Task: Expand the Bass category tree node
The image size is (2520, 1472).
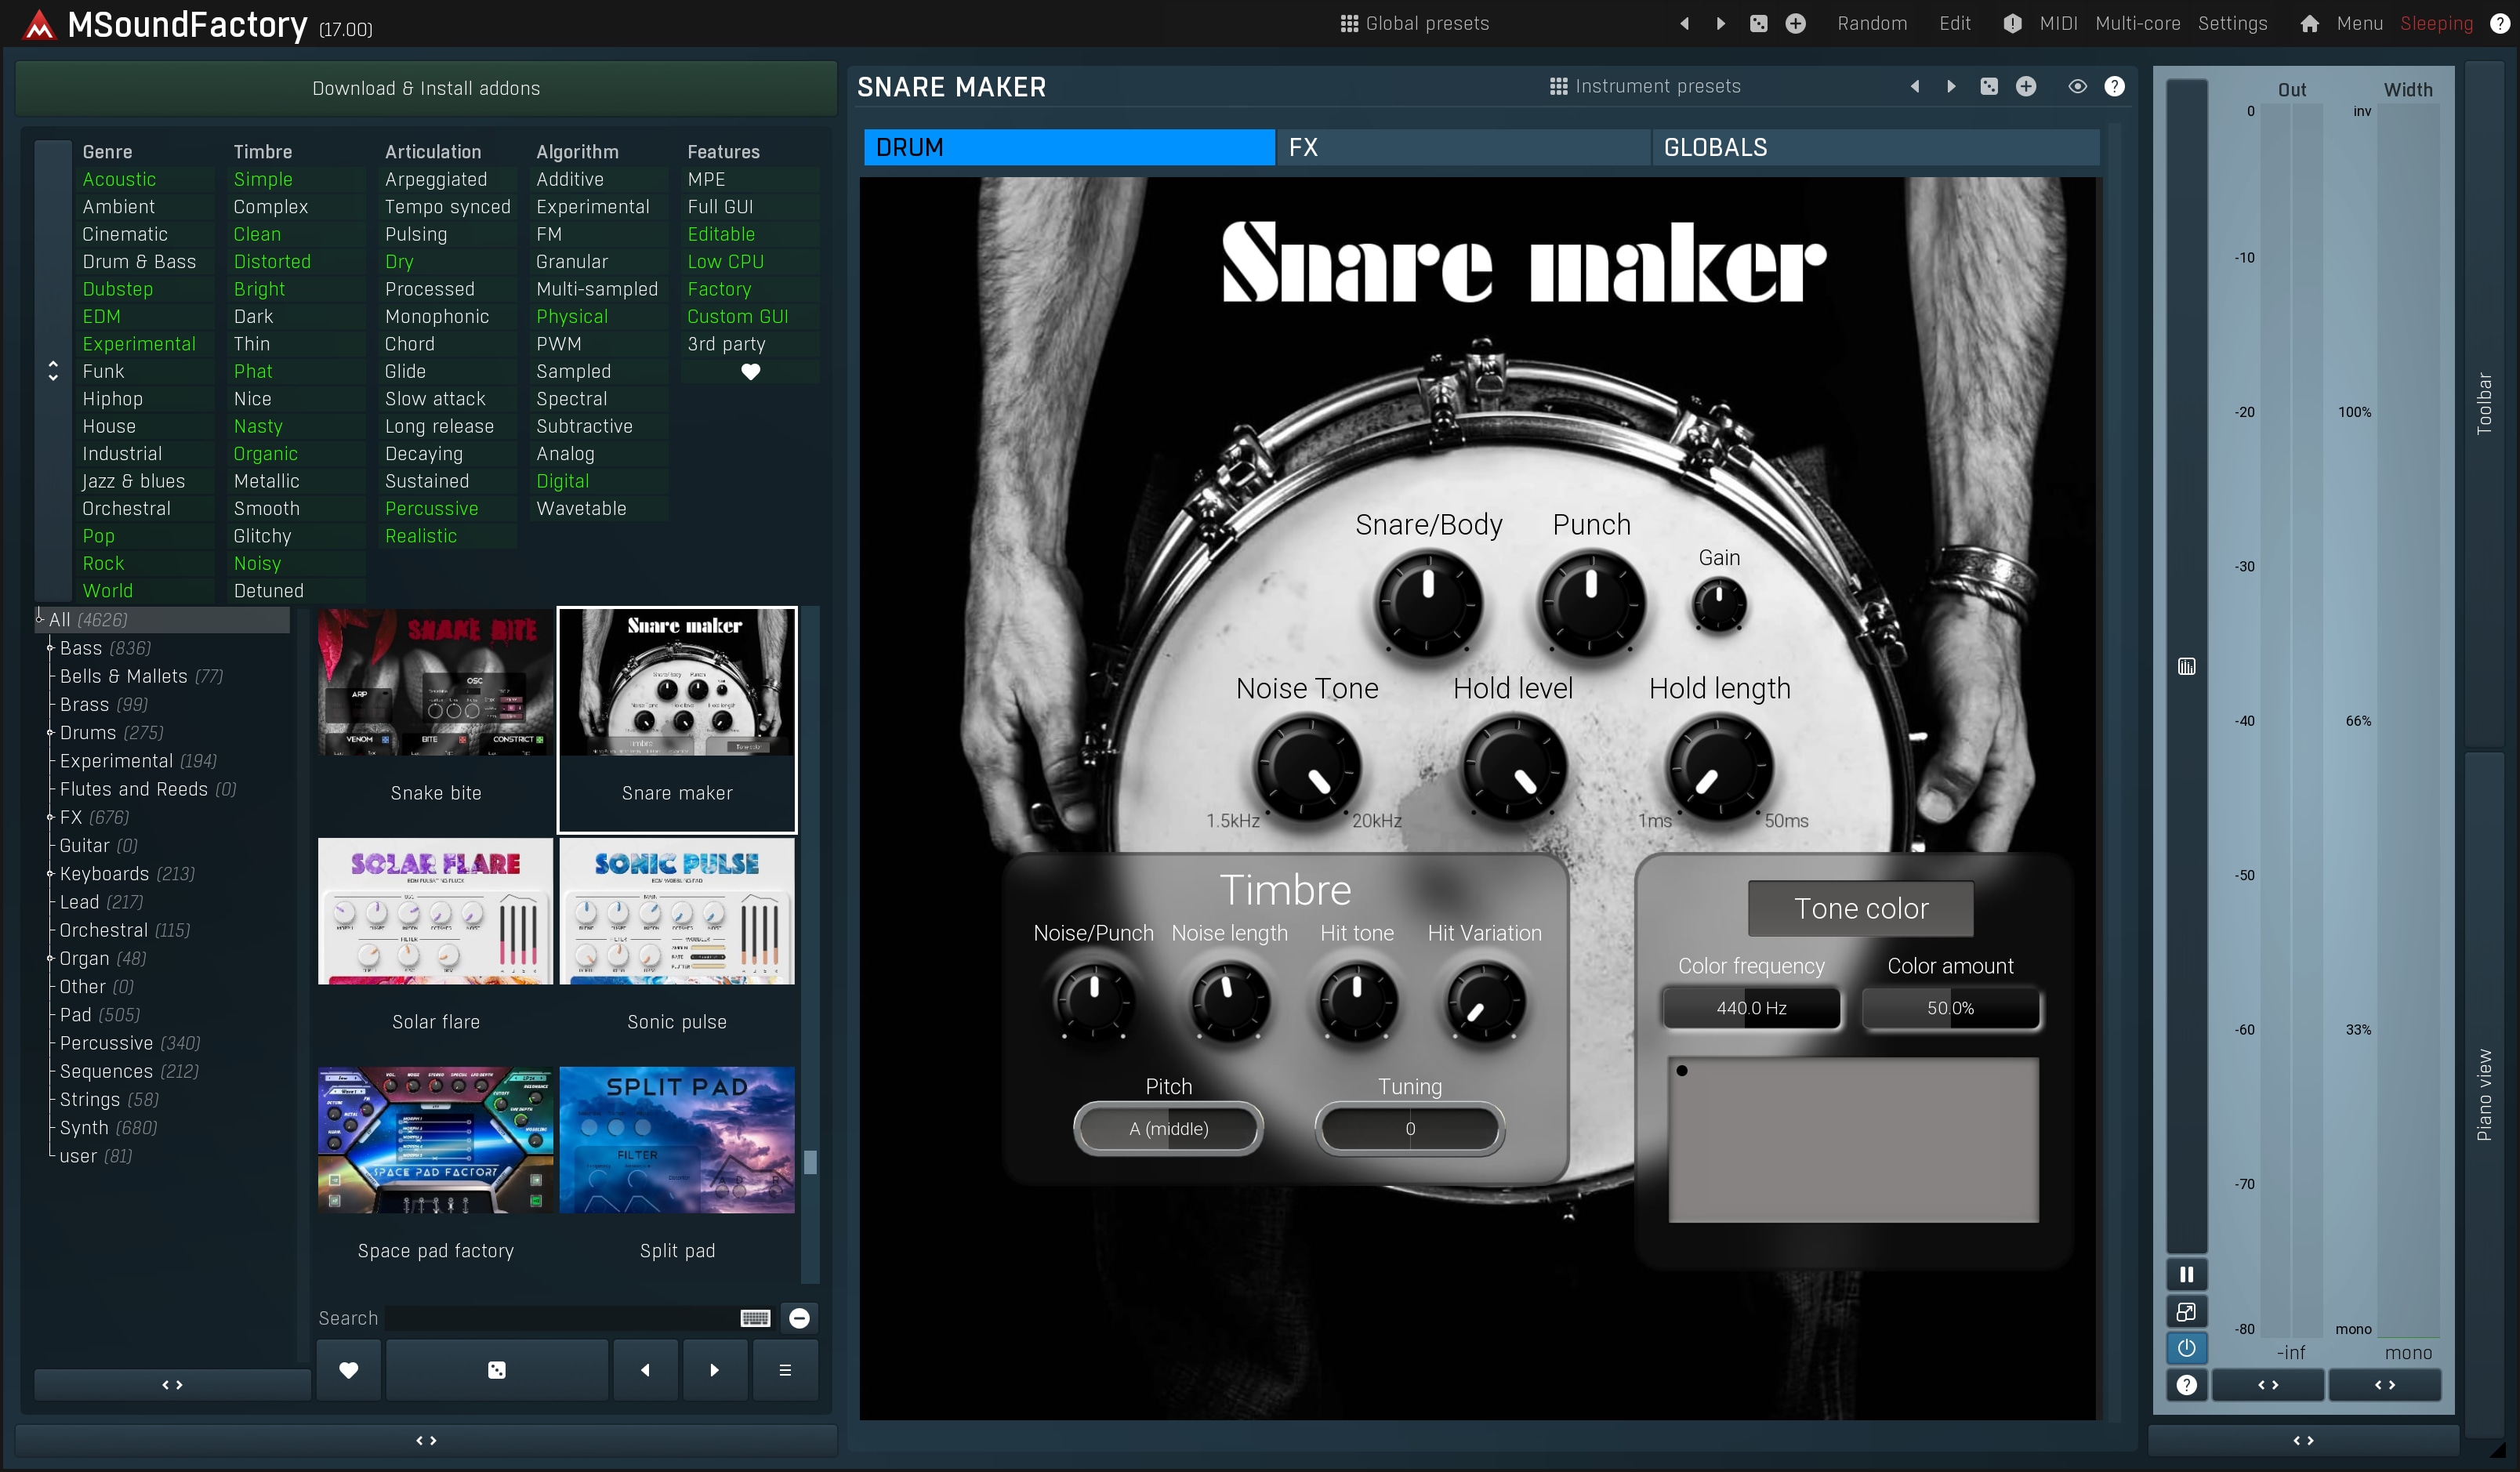Action: click(50, 648)
